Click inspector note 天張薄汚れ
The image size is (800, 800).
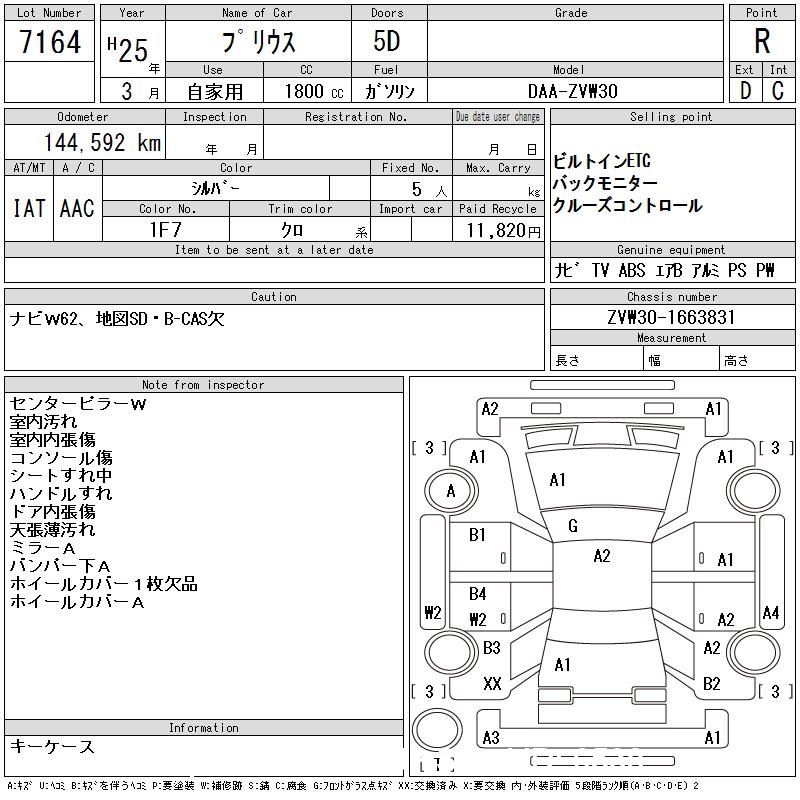[x=53, y=530]
